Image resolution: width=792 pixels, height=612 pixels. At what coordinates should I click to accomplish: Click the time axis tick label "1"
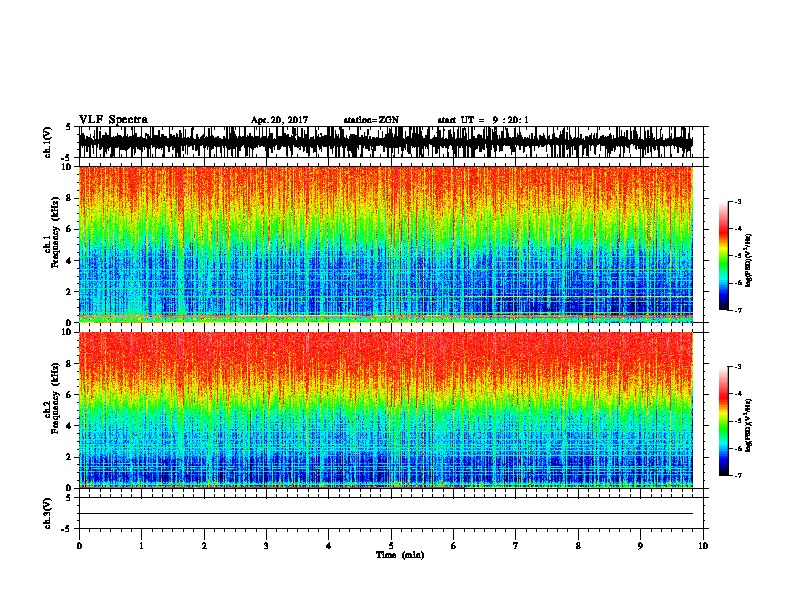click(141, 546)
